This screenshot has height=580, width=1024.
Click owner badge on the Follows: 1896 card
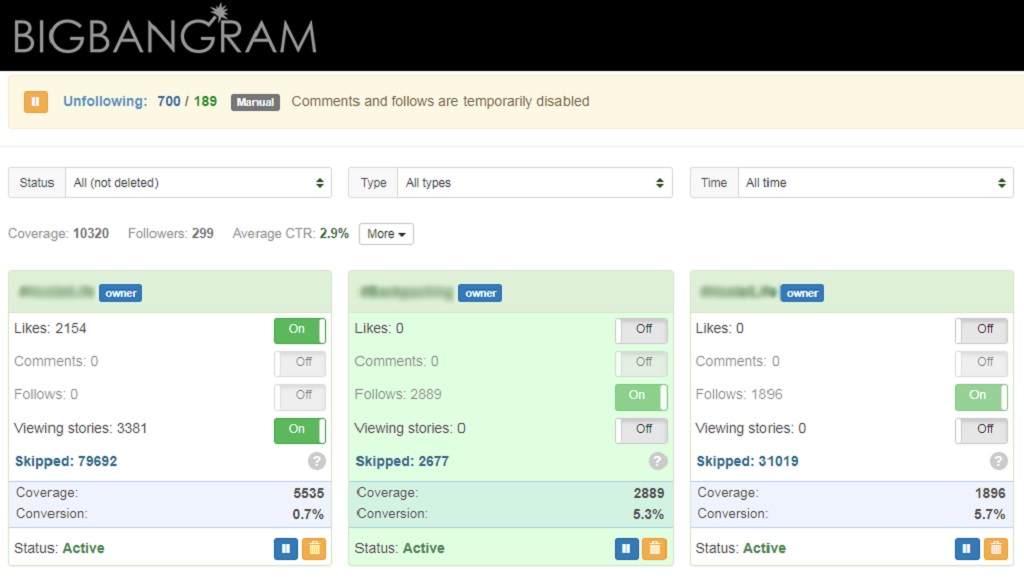click(x=802, y=293)
